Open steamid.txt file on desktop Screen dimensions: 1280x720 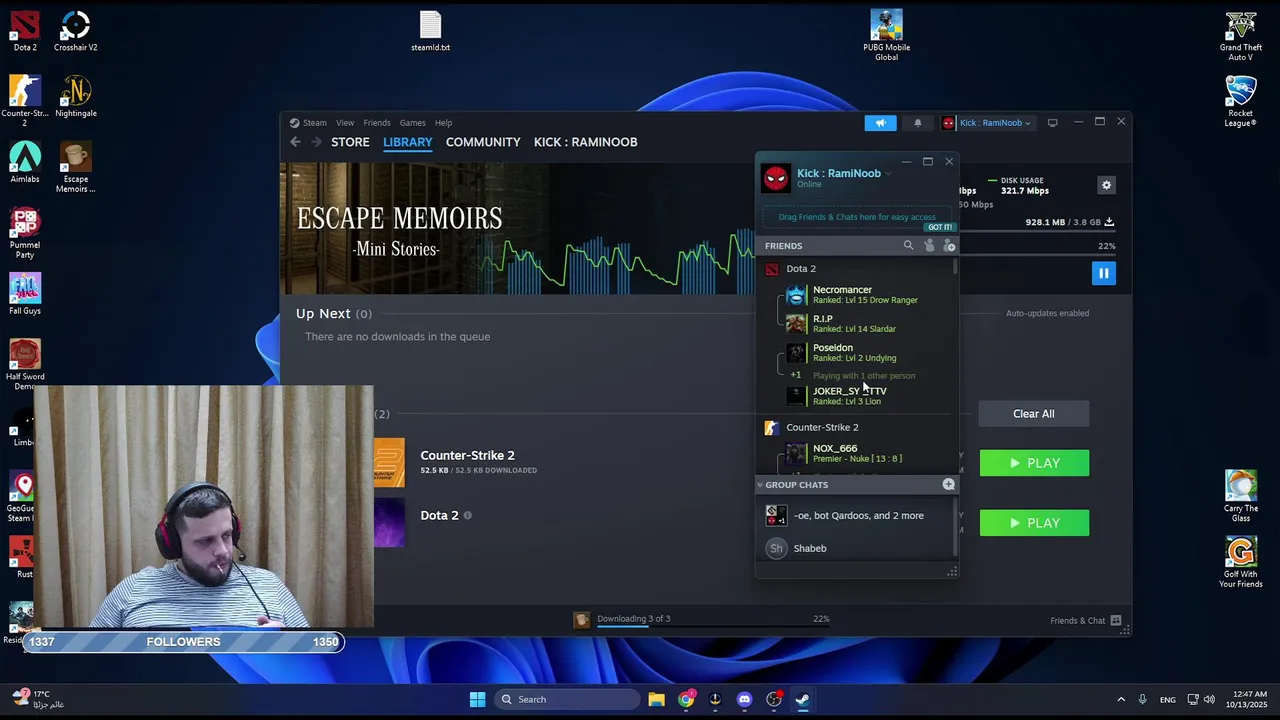click(430, 31)
